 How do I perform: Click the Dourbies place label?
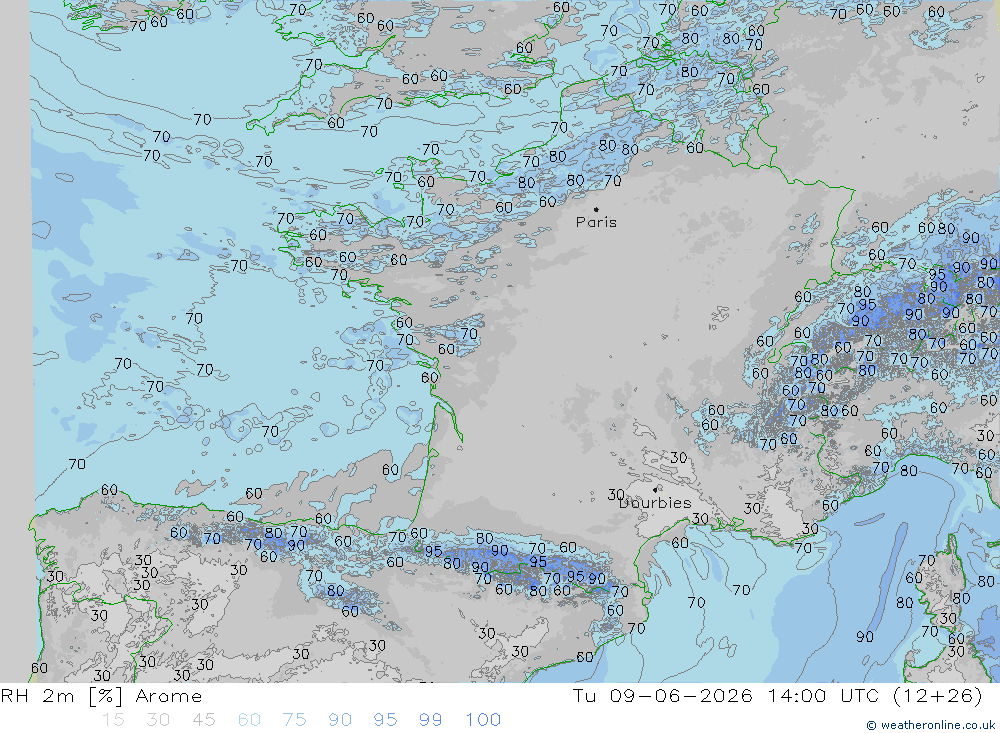[655, 503]
